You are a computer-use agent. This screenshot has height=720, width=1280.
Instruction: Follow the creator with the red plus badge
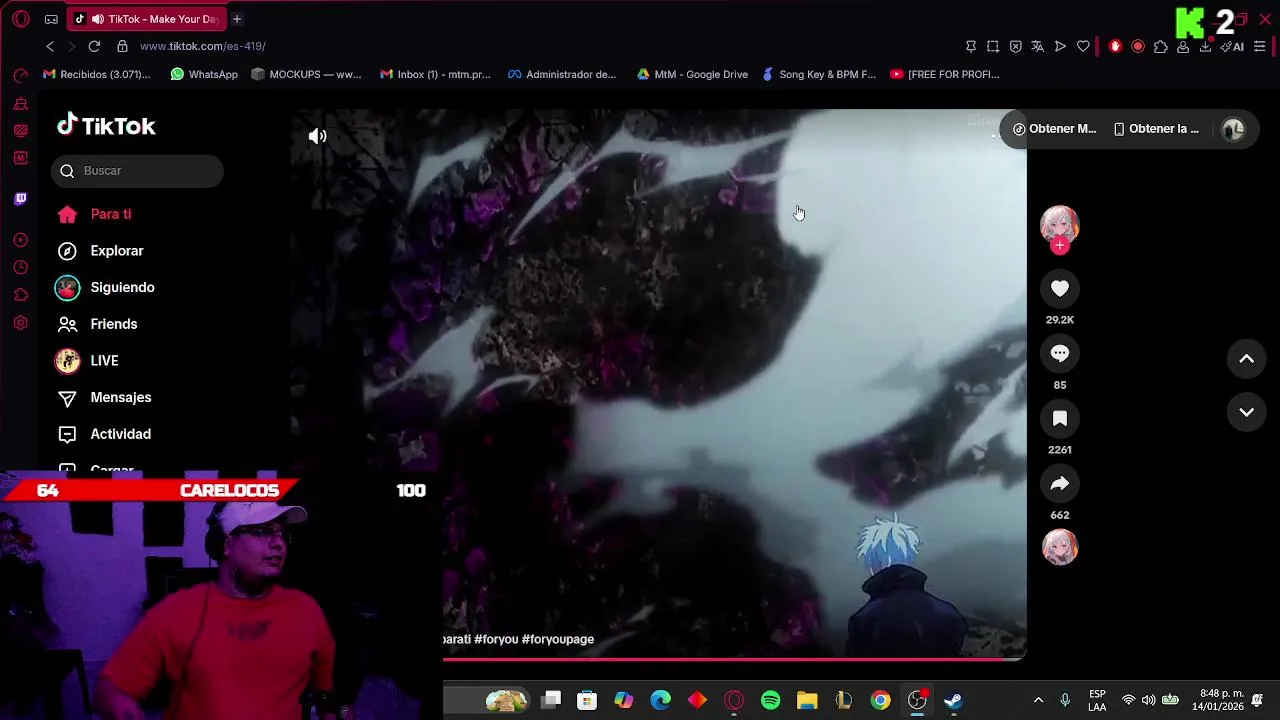pos(1060,246)
